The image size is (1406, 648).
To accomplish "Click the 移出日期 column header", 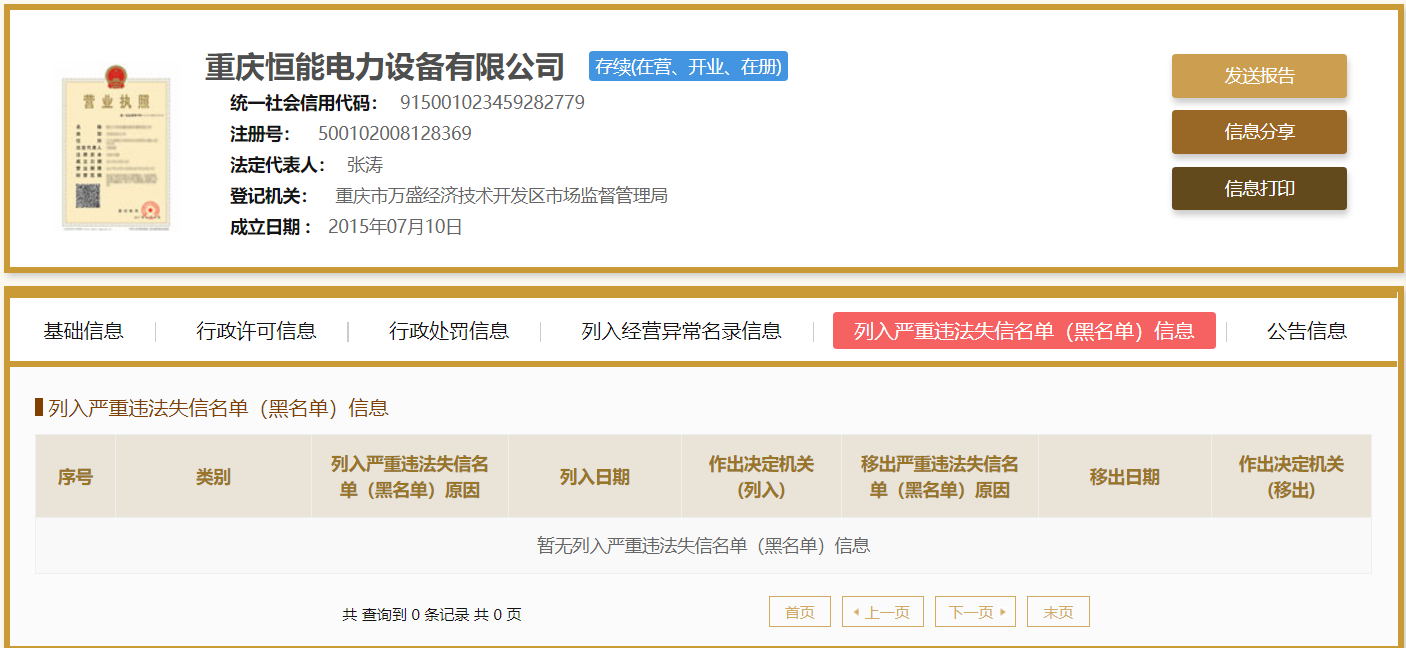I will (1125, 477).
